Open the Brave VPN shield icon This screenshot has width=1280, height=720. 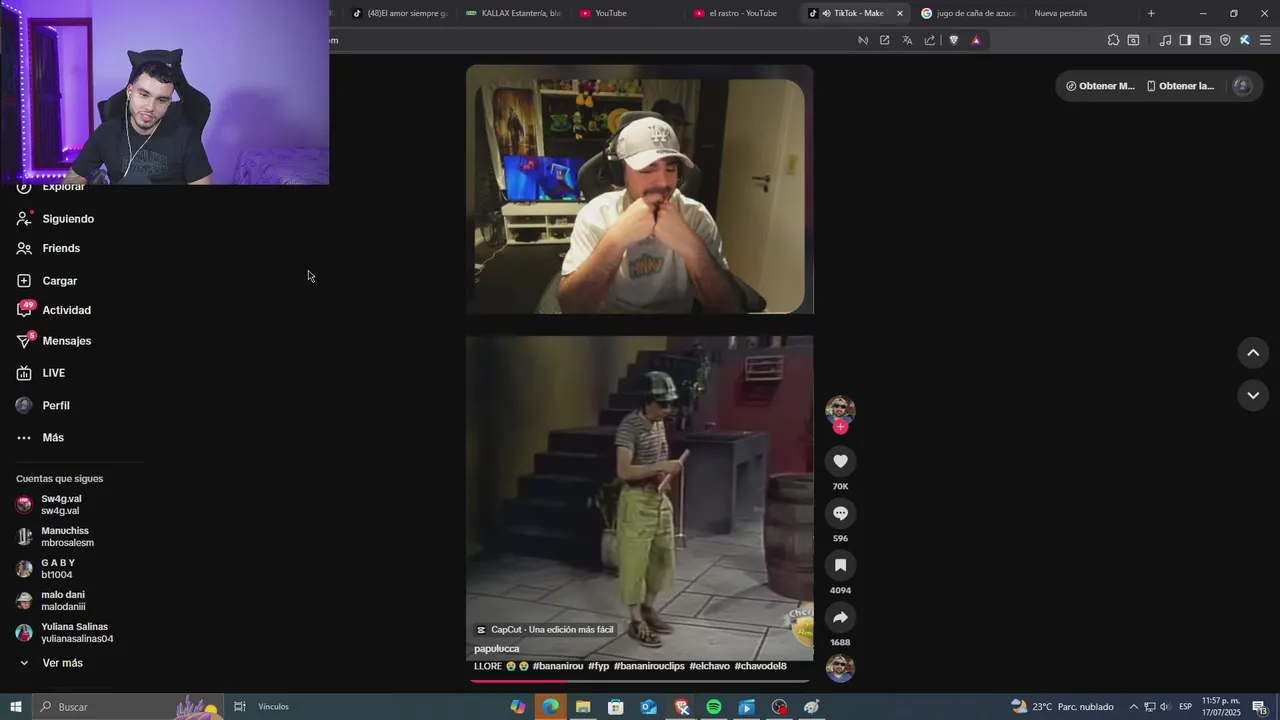[1225, 40]
